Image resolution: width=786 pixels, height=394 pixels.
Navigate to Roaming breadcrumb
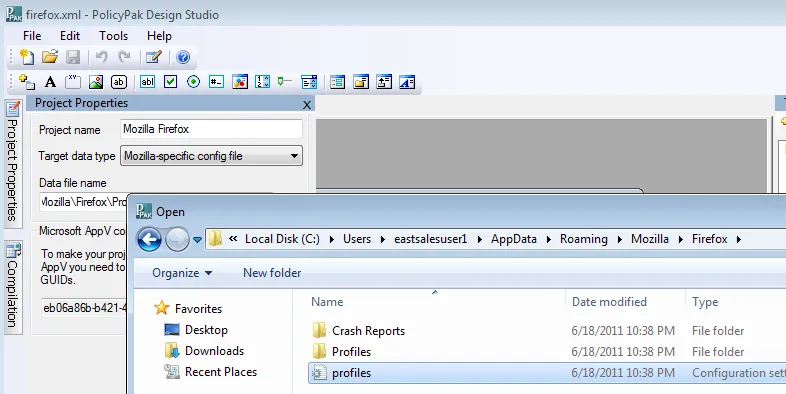[x=583, y=239]
